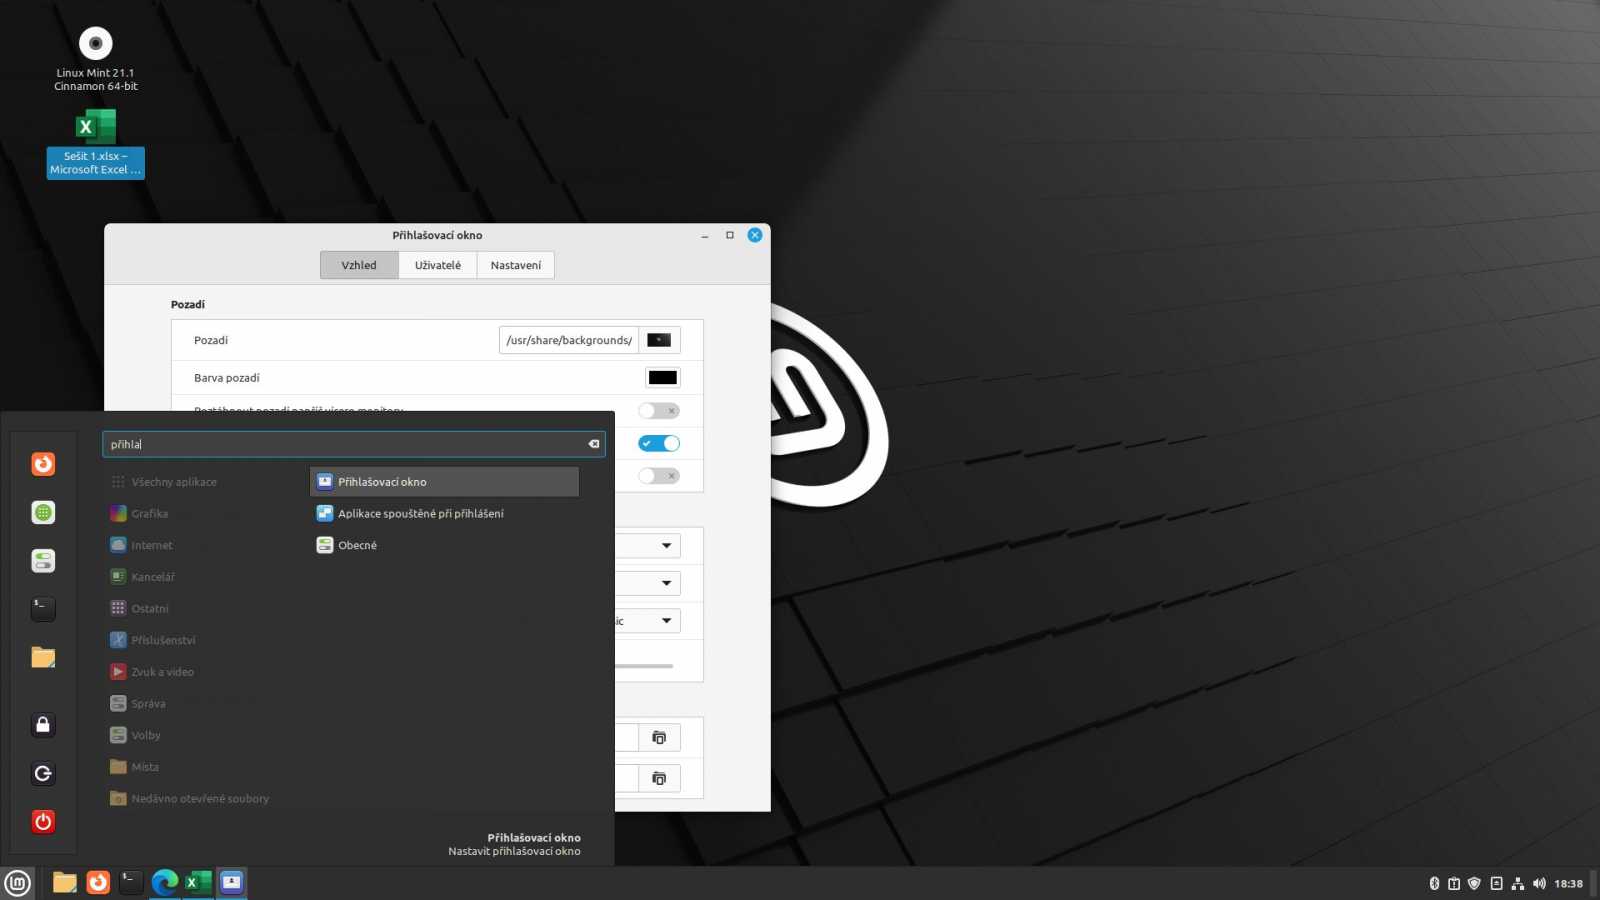Screen dimensions: 1600x900
Task: Open Bluetooth tray icon
Action: tap(1434, 884)
